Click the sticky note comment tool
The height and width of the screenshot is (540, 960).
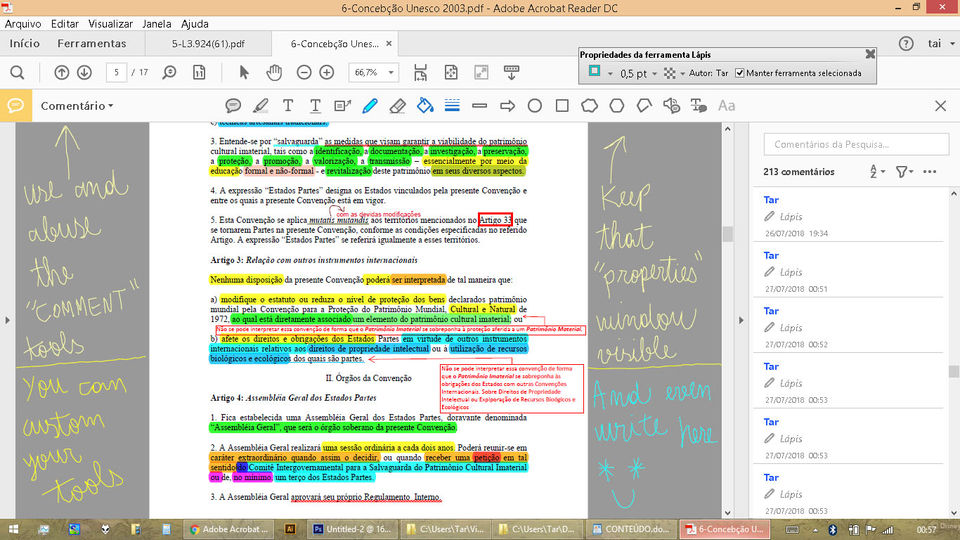[x=233, y=105]
